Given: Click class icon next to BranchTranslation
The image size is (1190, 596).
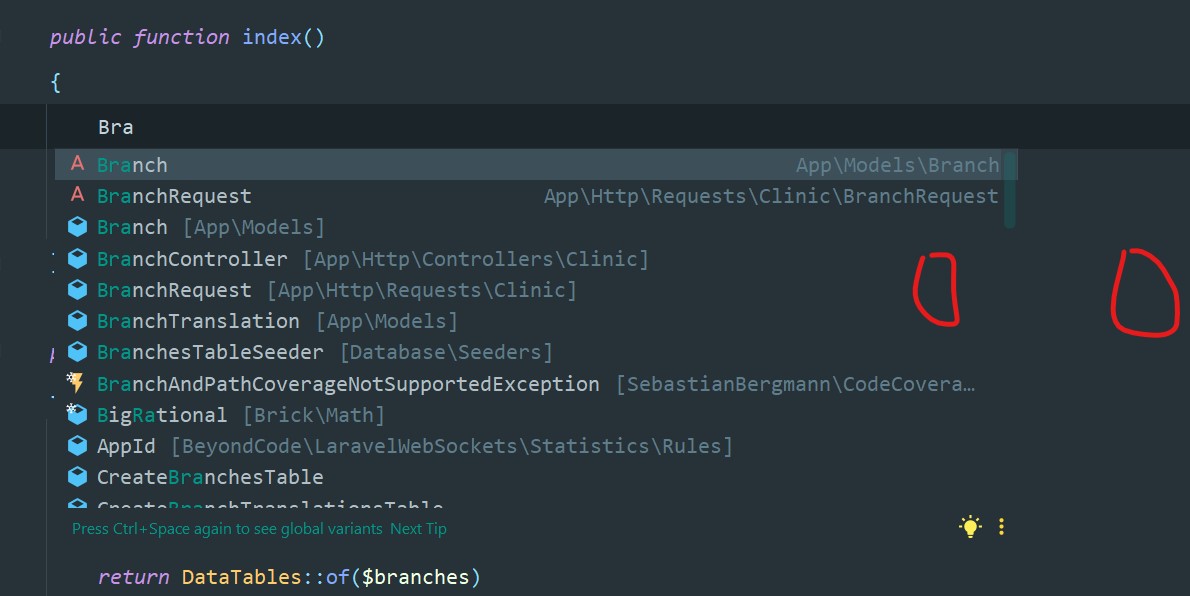Looking at the screenshot, I should click(x=77, y=320).
